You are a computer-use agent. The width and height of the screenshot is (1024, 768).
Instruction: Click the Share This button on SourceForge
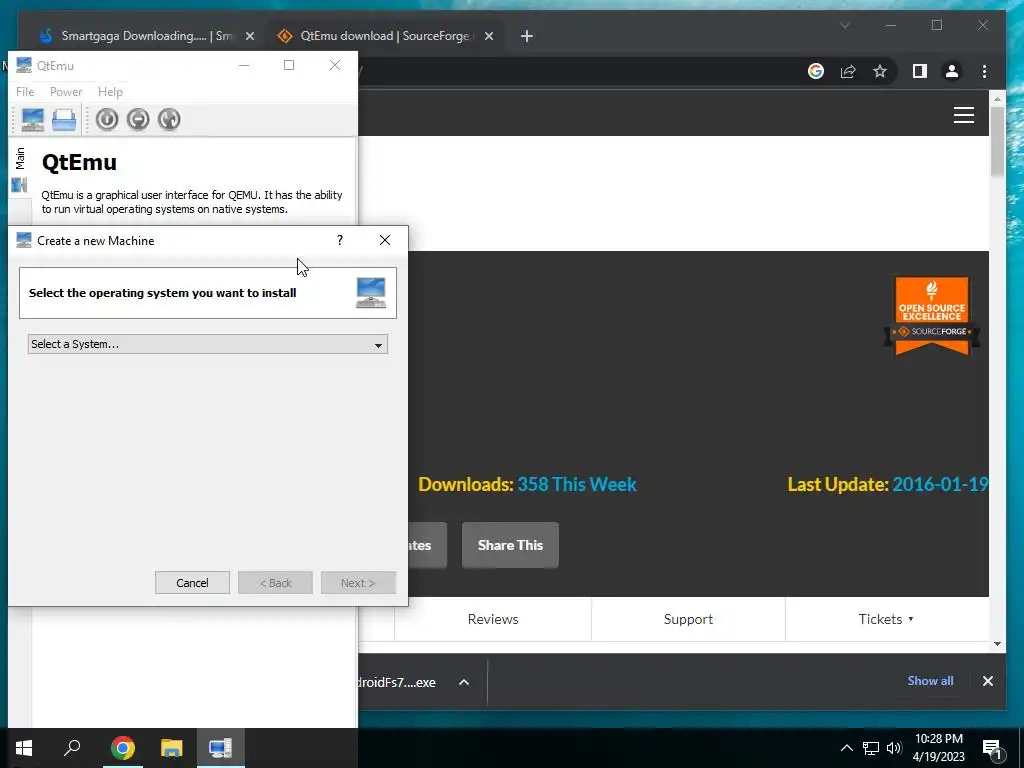(510, 545)
